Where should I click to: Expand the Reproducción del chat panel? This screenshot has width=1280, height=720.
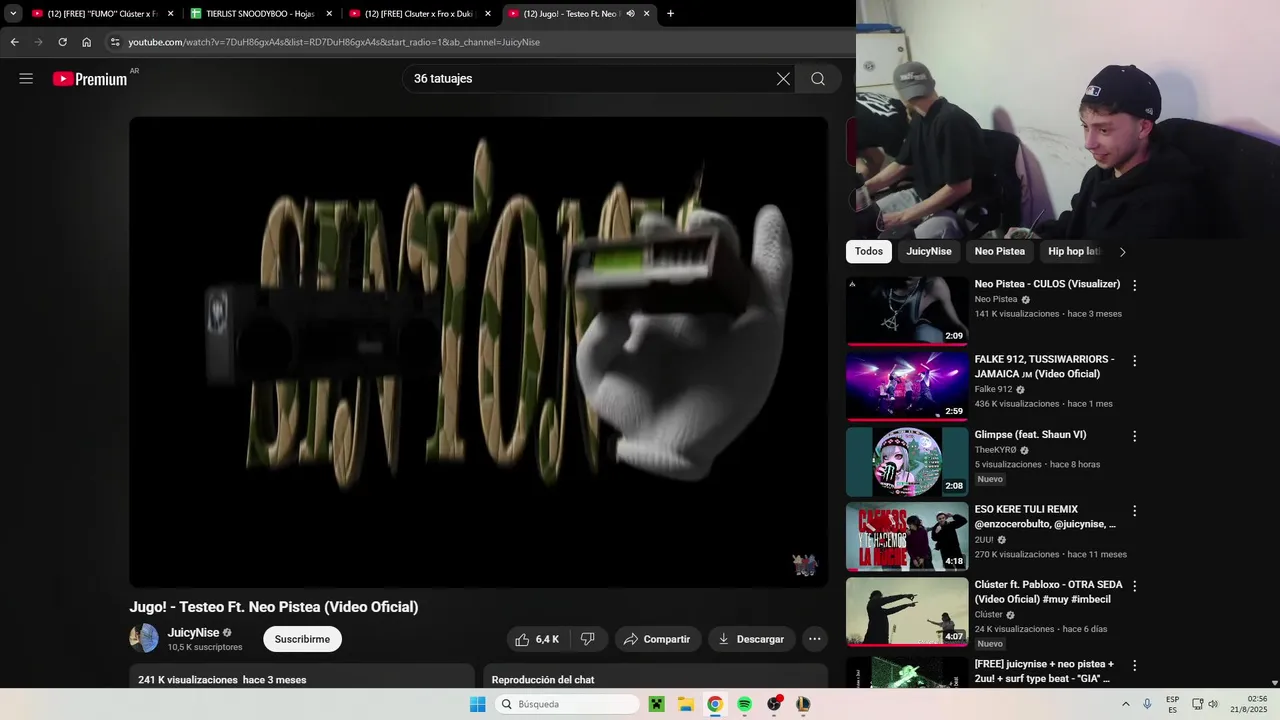(x=655, y=679)
